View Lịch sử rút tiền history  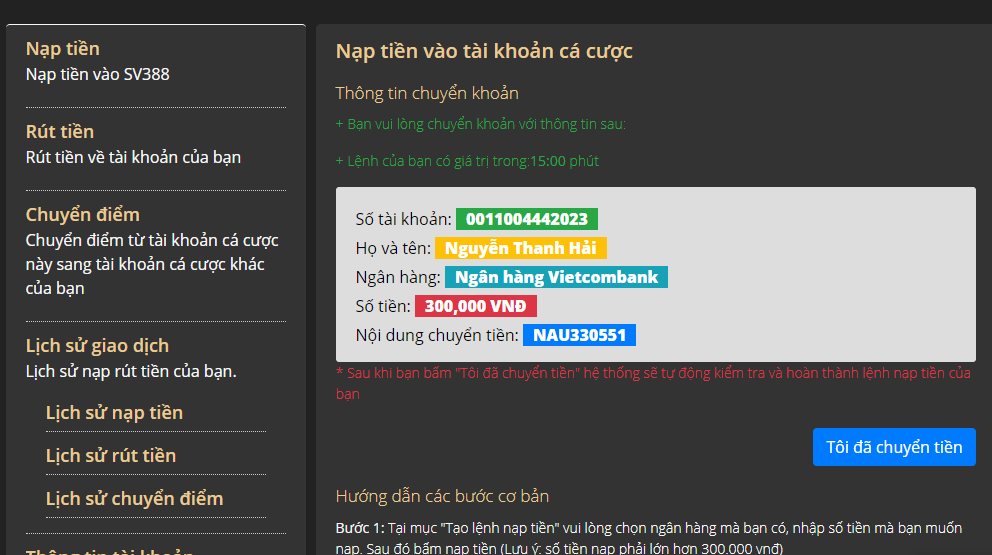[x=111, y=456]
